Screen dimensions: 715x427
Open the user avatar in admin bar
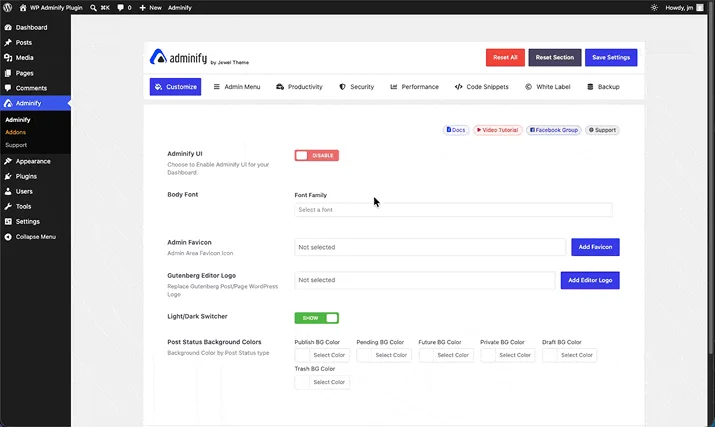pos(699,8)
